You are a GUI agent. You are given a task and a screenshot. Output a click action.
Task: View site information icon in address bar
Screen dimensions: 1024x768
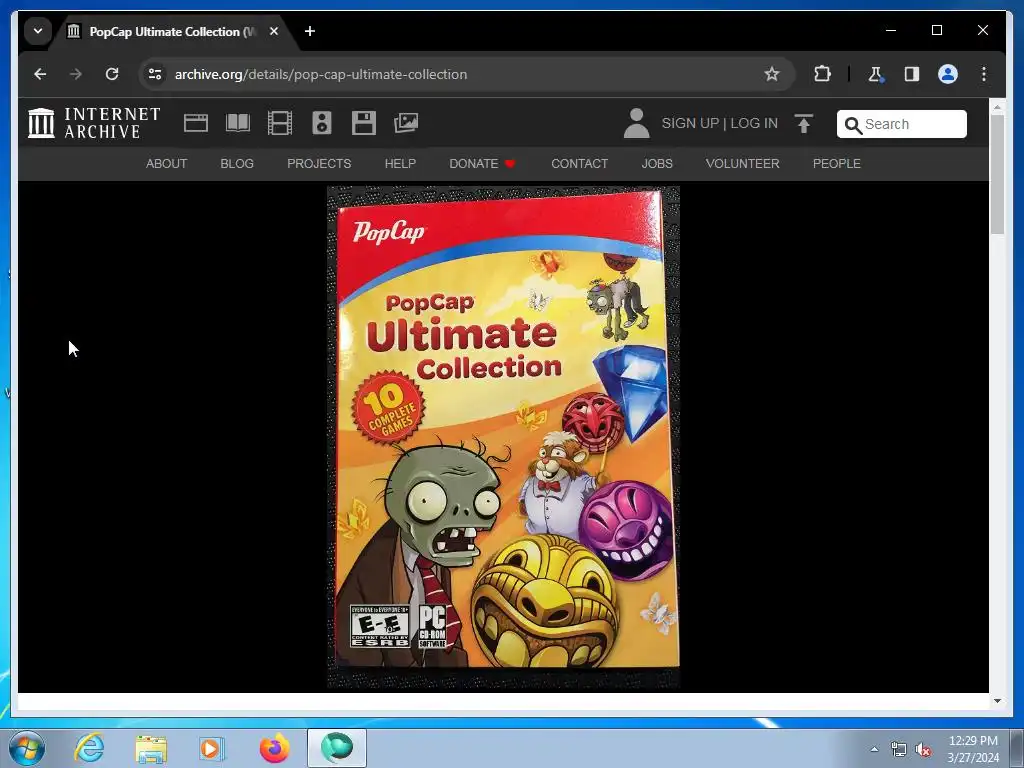coord(155,74)
